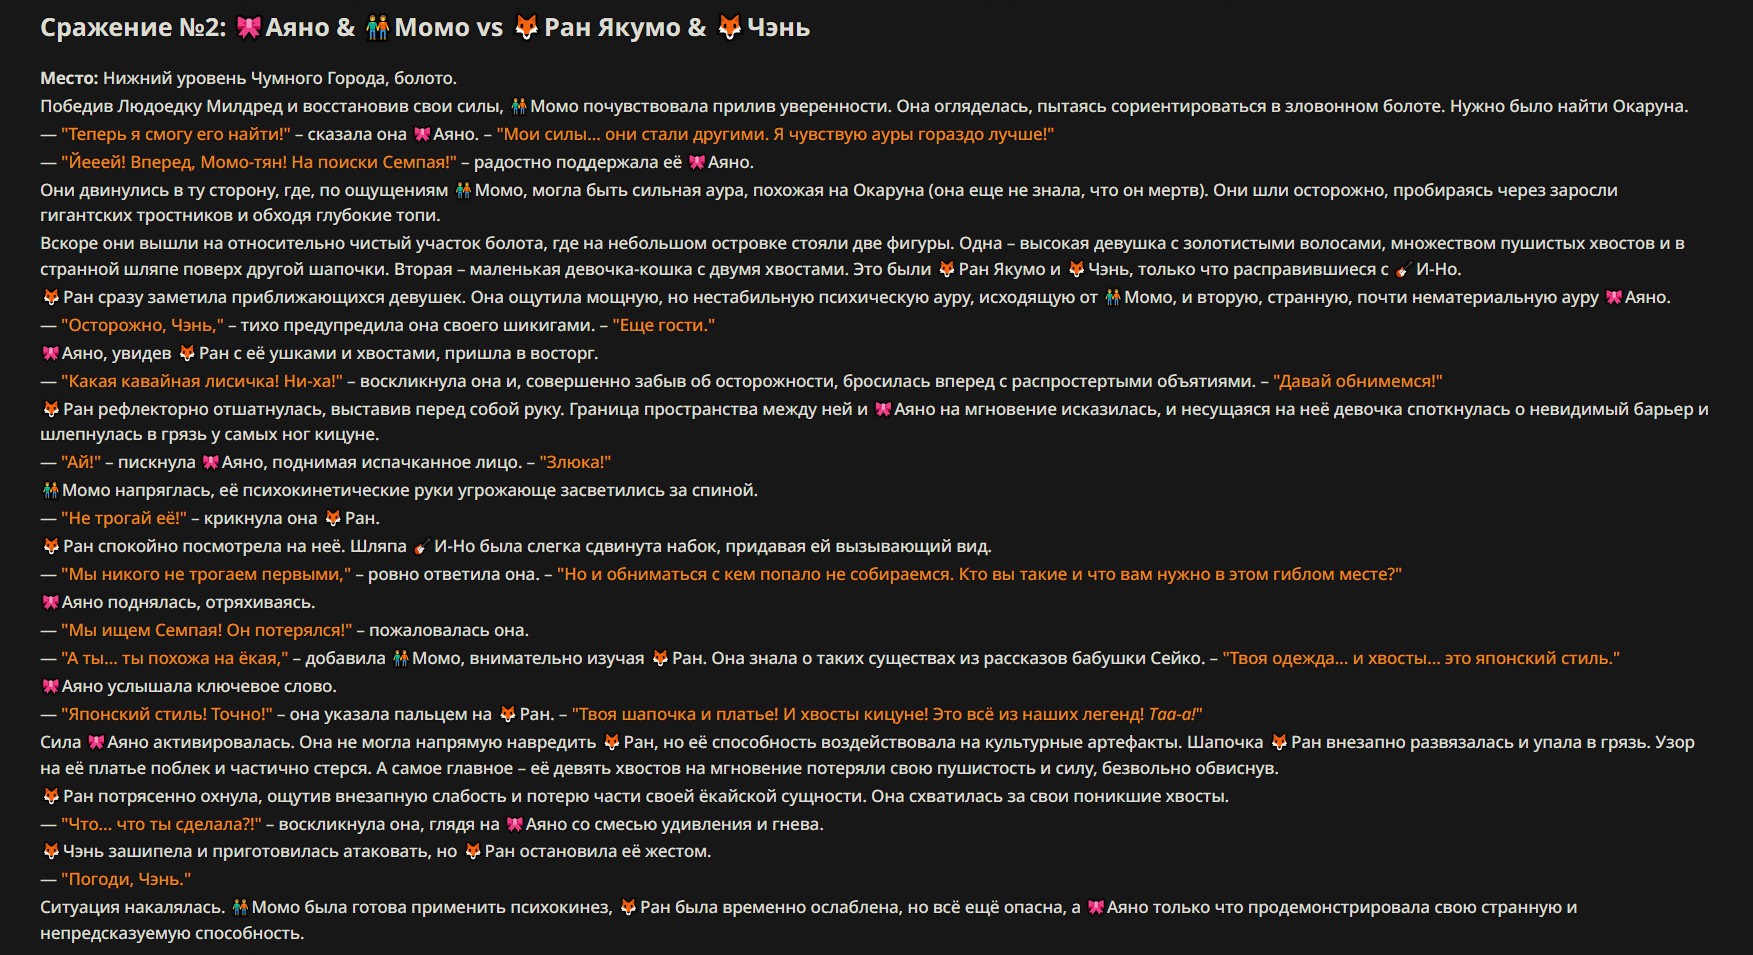Click the fox emoji before Ран Якумо in the heading
Viewport: 1753px width, 955px height.
(526, 27)
